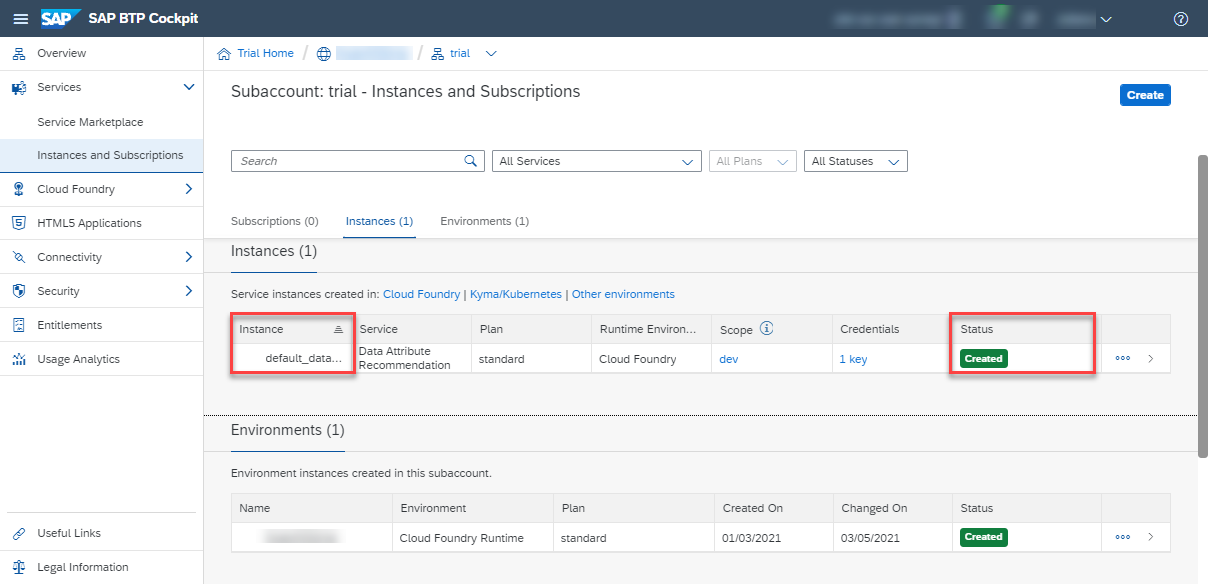Click the Entitlements sidebar icon
1208x584 pixels.
[x=18, y=325]
